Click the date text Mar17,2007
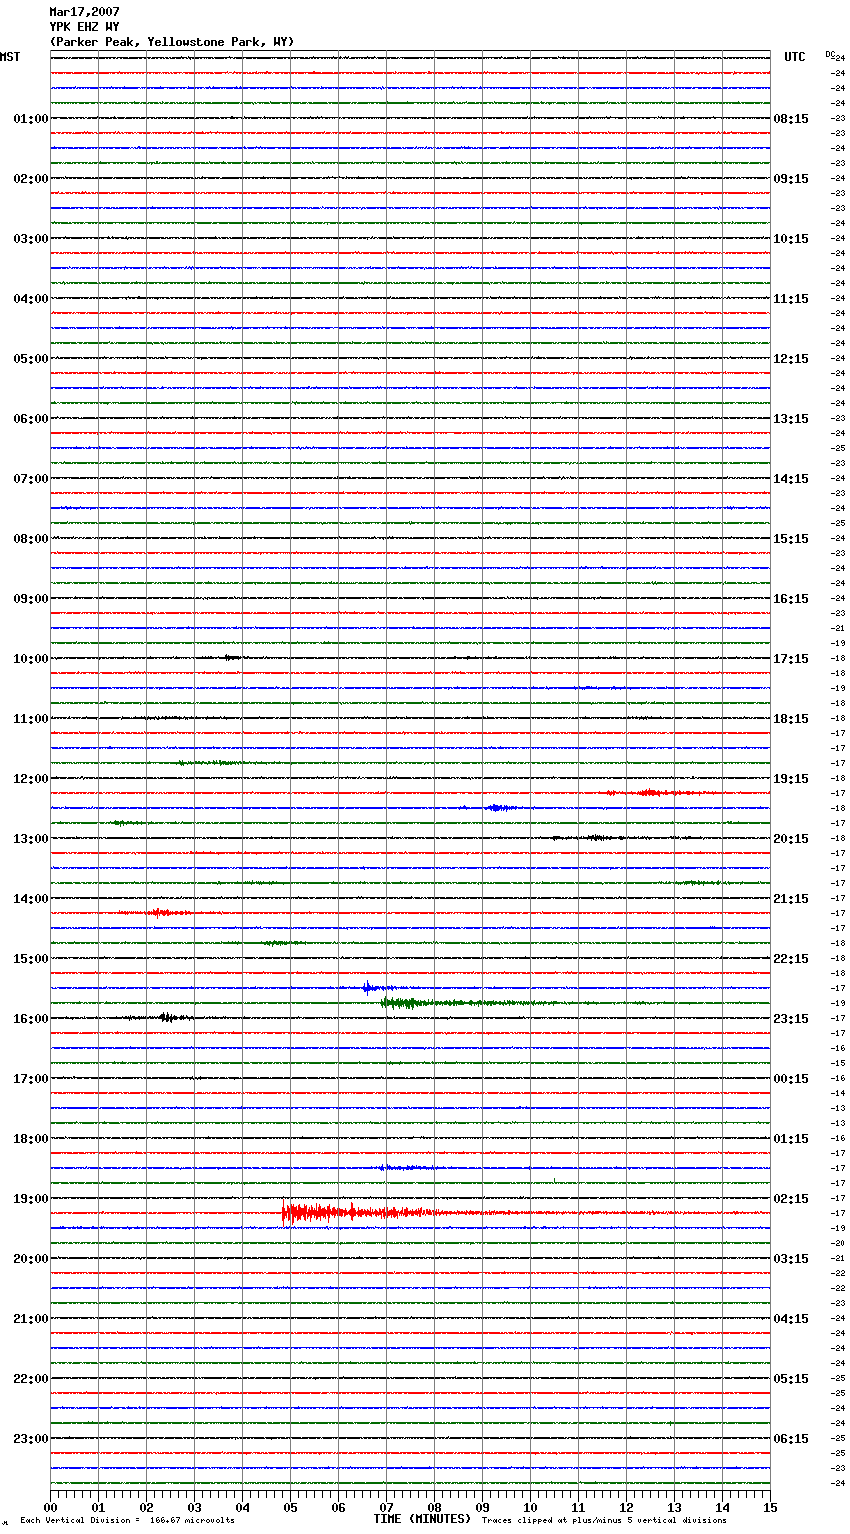 coord(84,12)
